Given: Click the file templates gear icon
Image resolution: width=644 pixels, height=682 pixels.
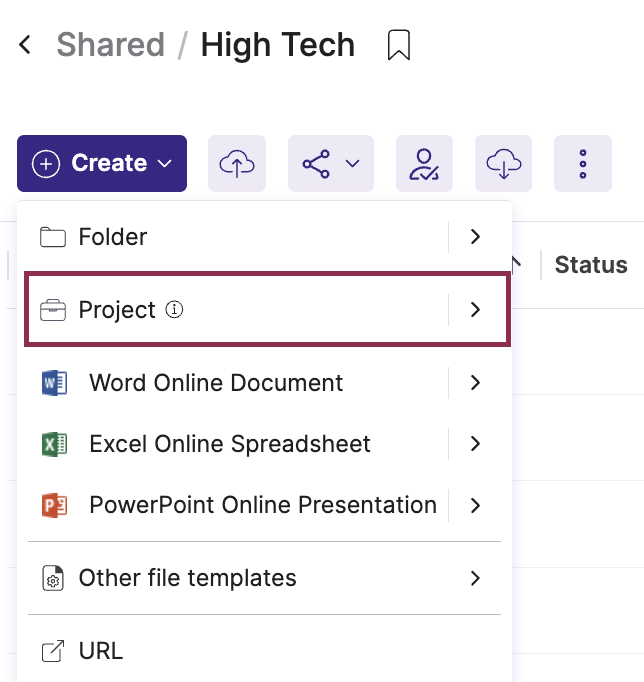Looking at the screenshot, I should point(53,578).
